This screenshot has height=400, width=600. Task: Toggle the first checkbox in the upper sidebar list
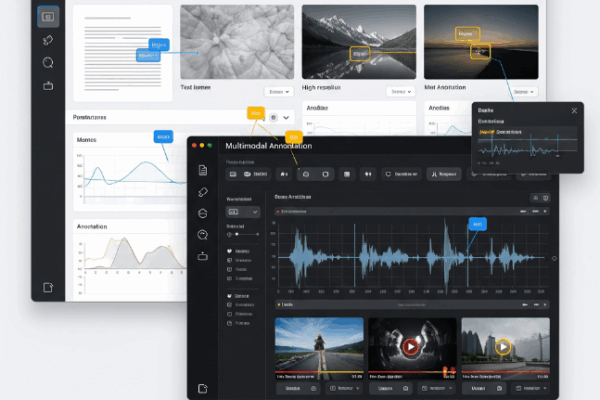[231, 251]
